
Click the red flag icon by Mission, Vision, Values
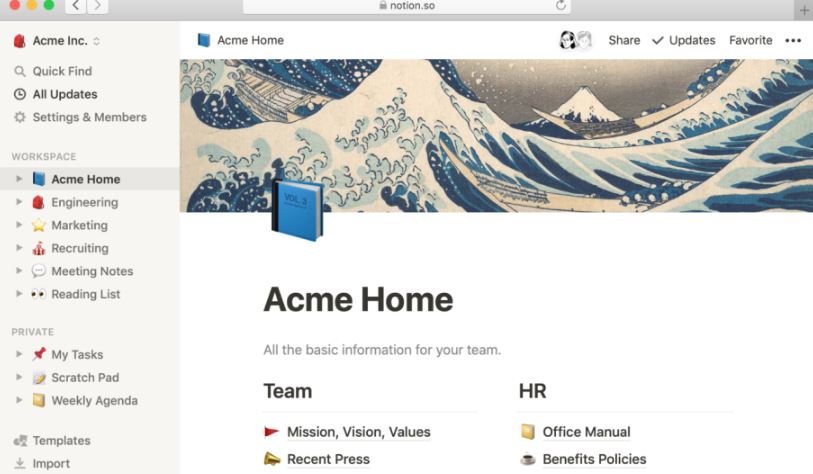point(271,431)
